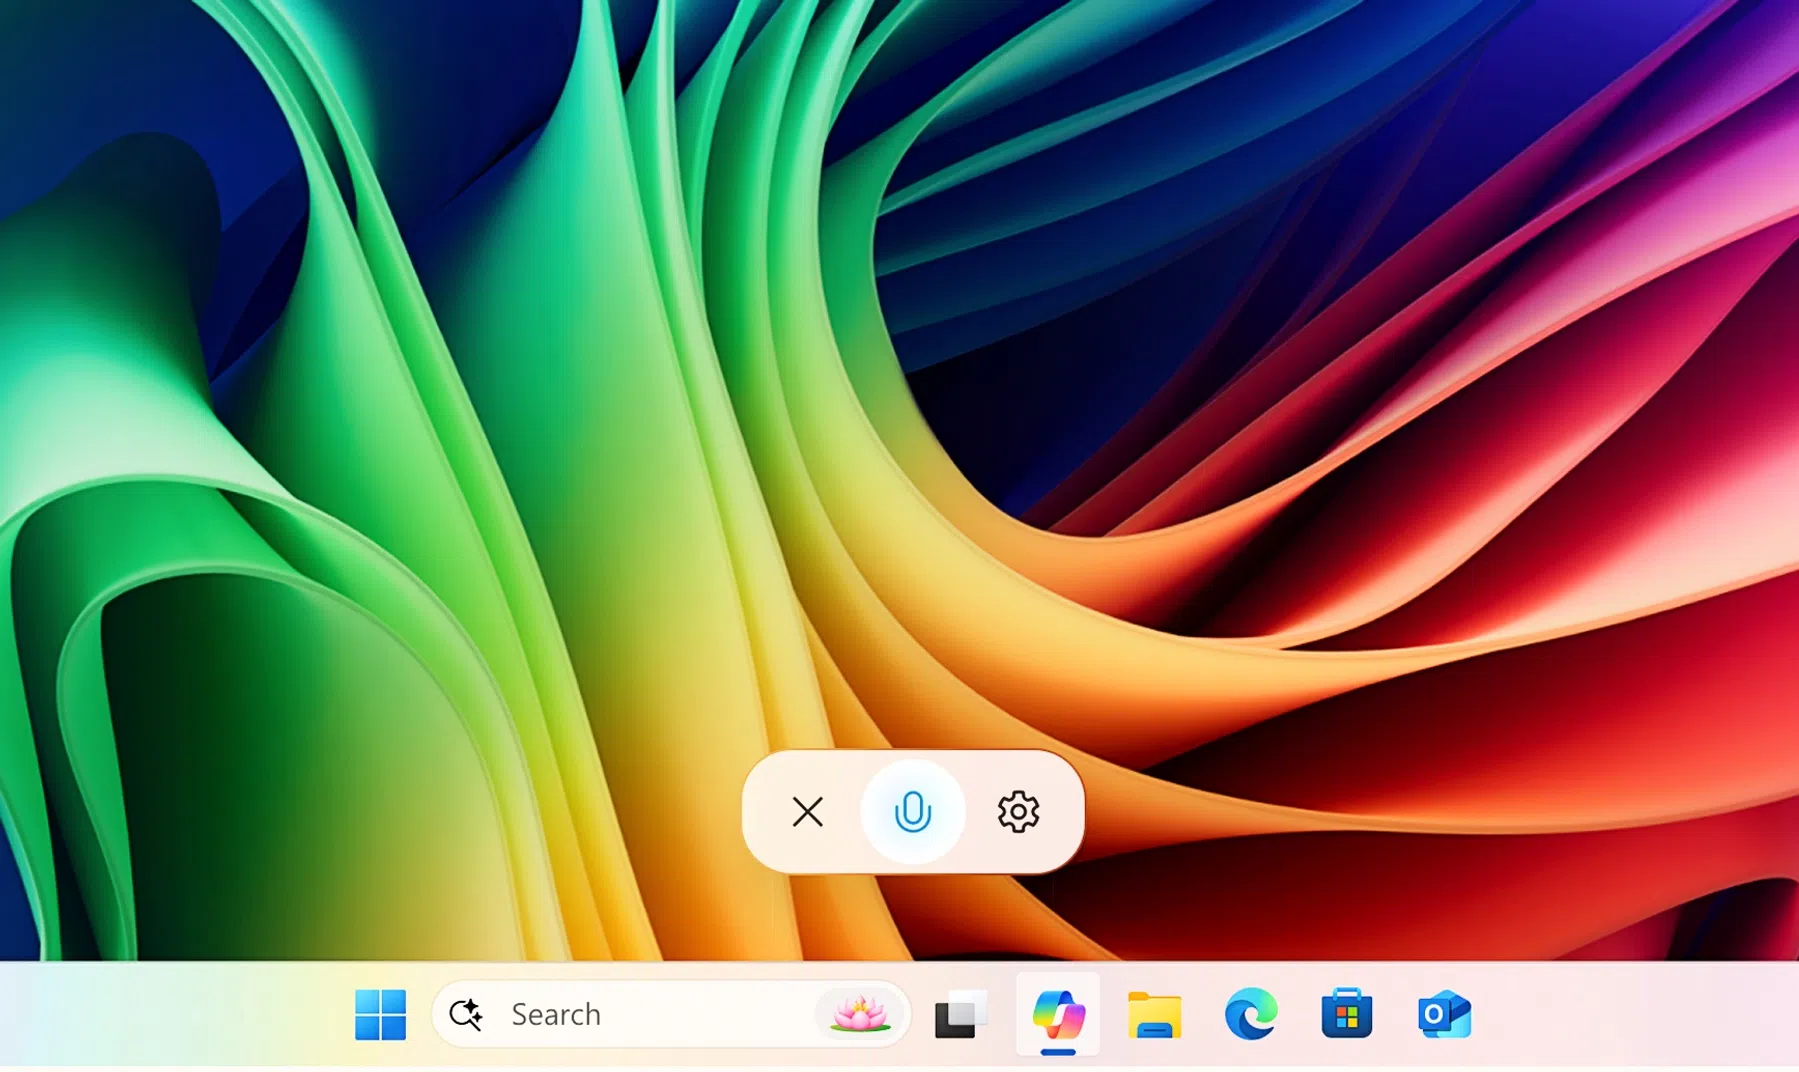Open the Windows Start menu
1799x1072 pixels.
(x=380, y=1014)
